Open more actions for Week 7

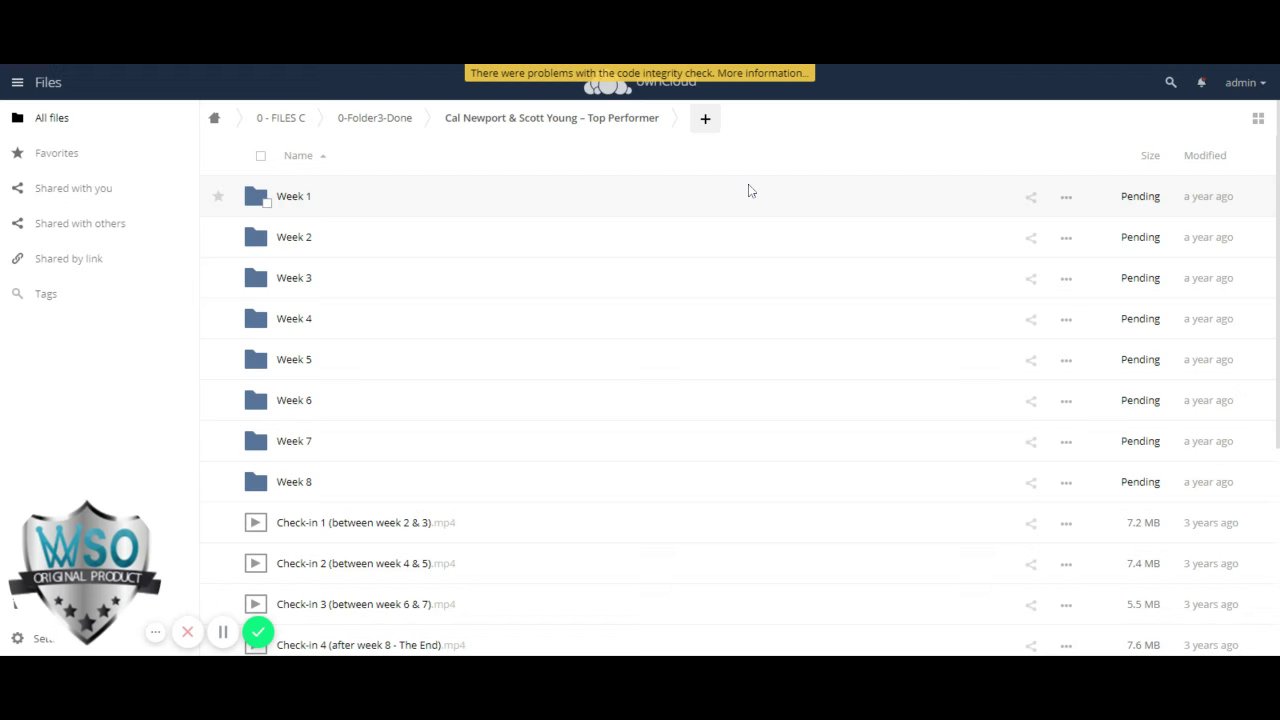pos(1066,442)
